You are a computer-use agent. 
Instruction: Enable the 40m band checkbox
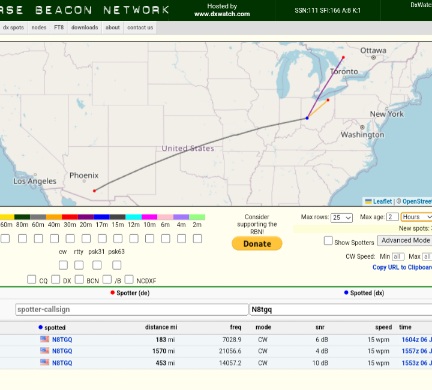[x=54, y=238]
